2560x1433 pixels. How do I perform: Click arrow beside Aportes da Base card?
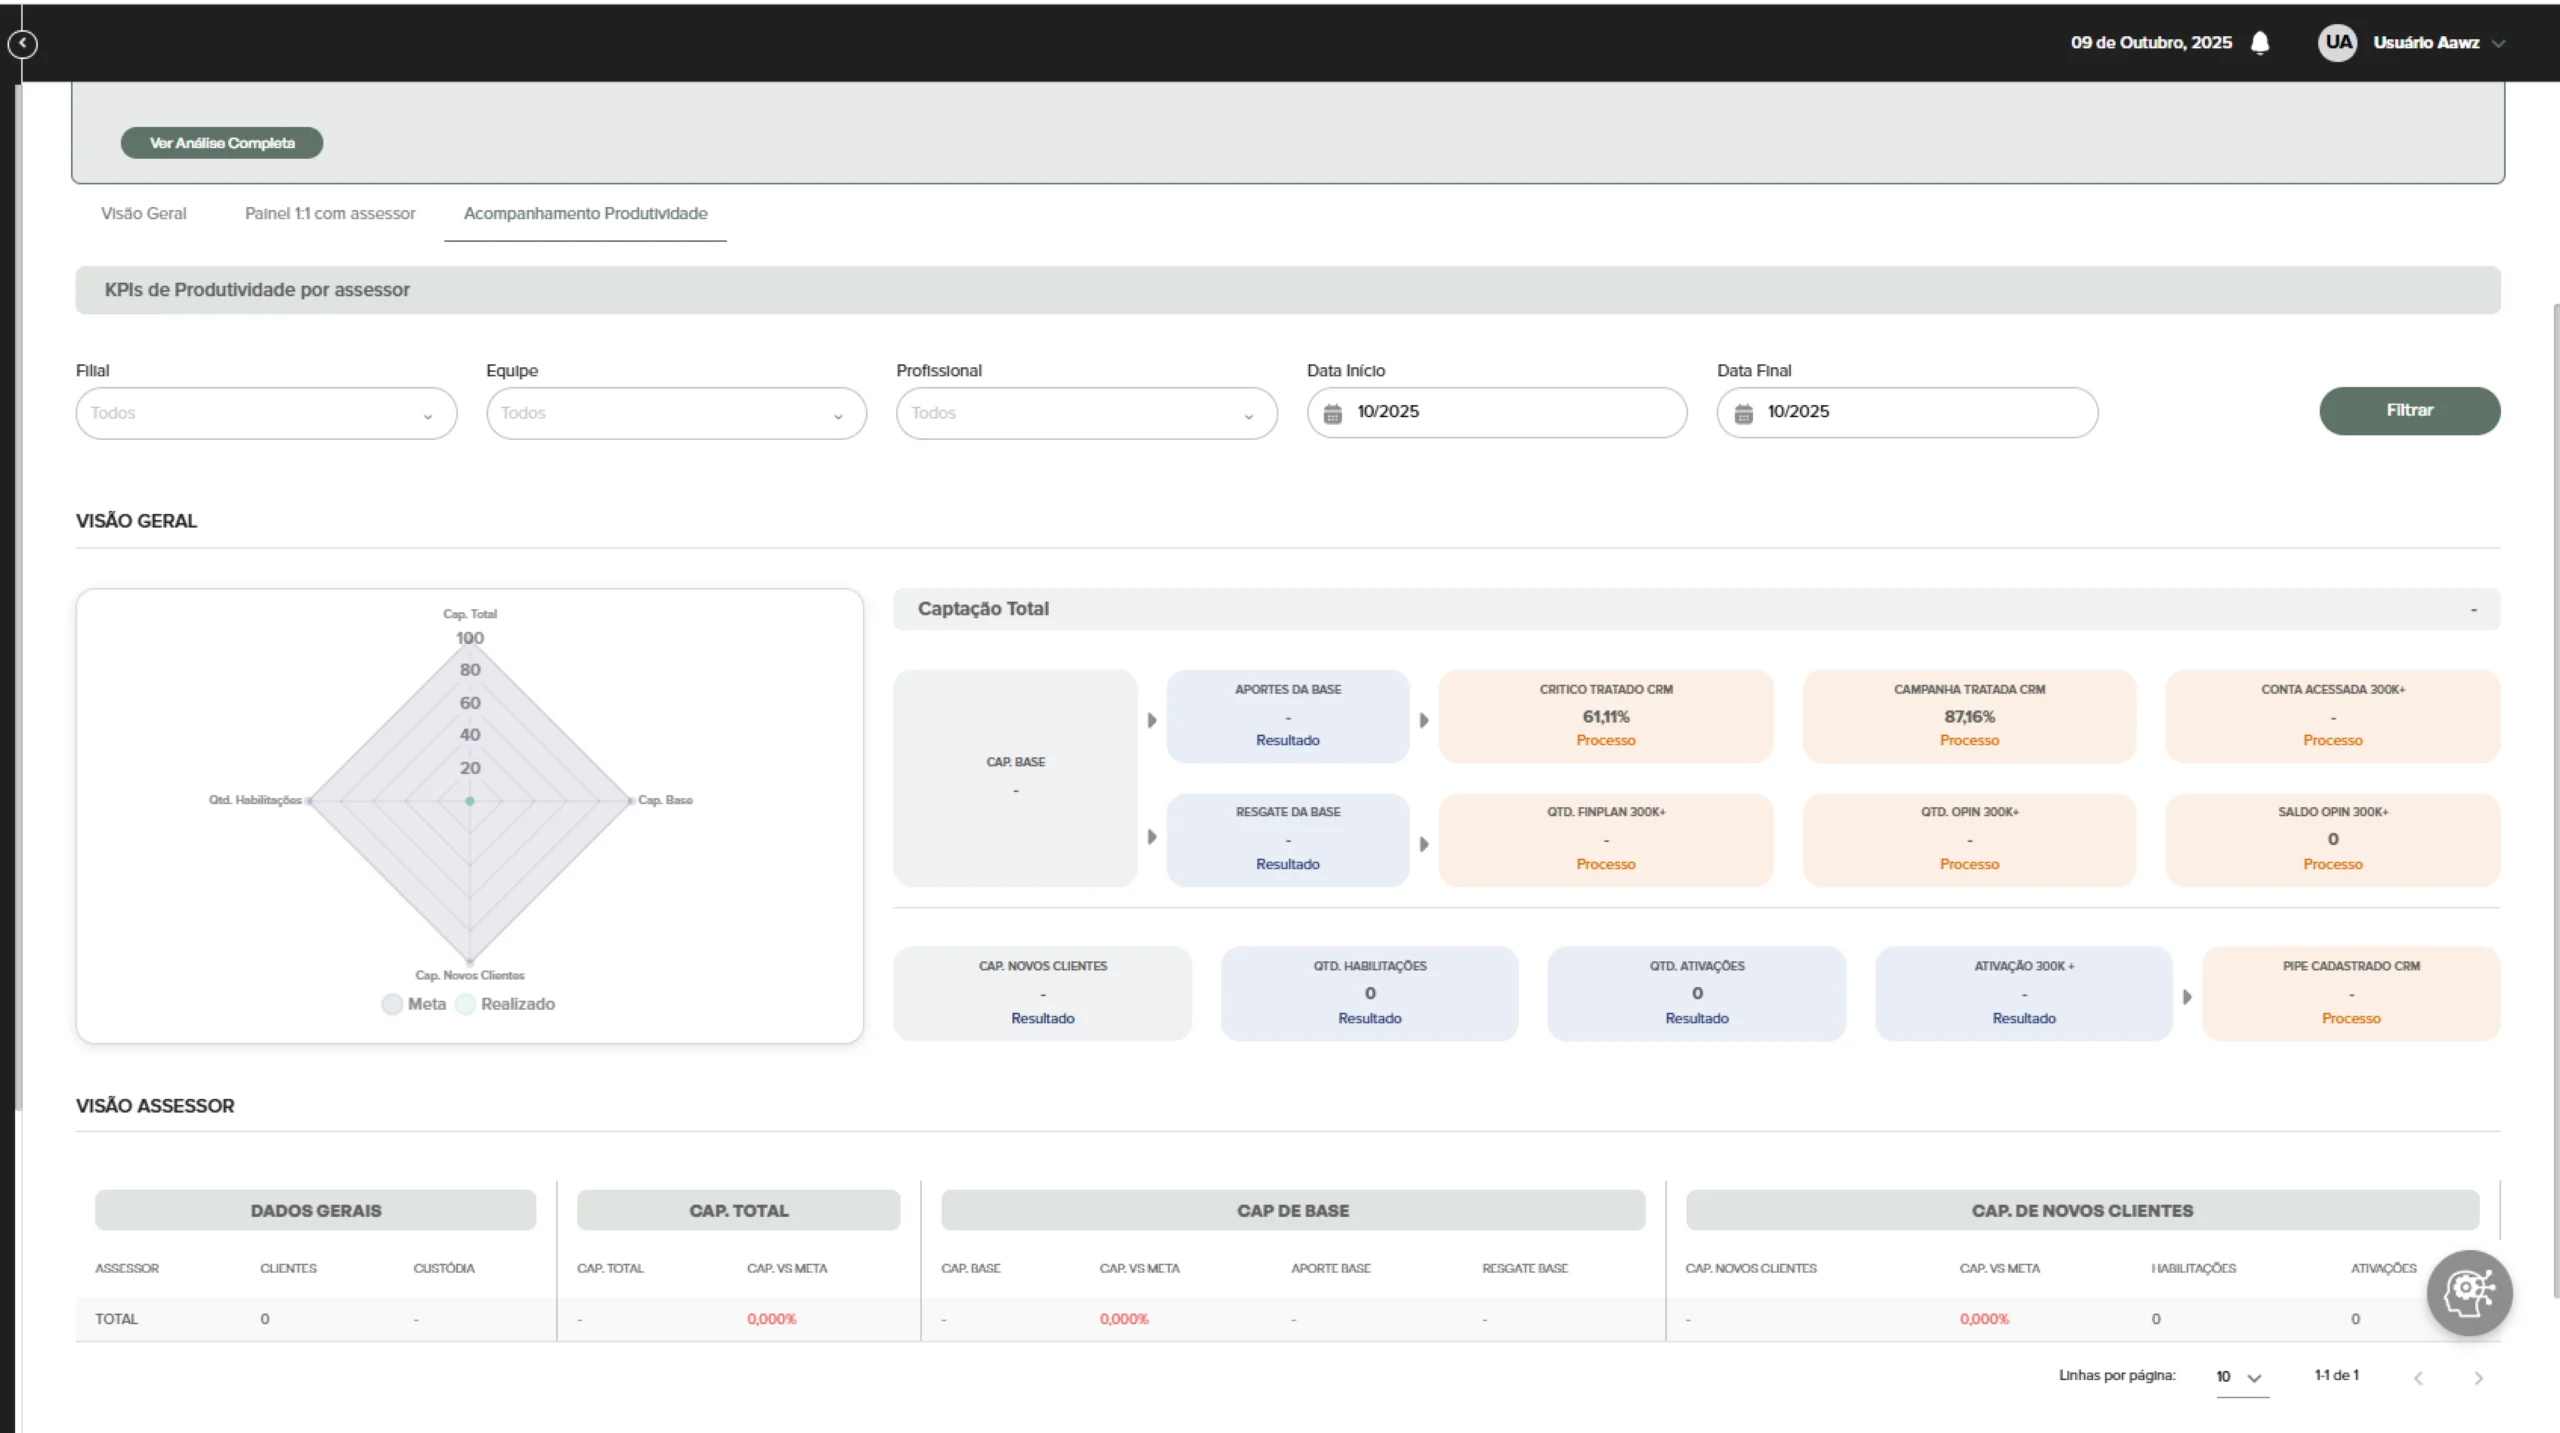tap(1151, 720)
